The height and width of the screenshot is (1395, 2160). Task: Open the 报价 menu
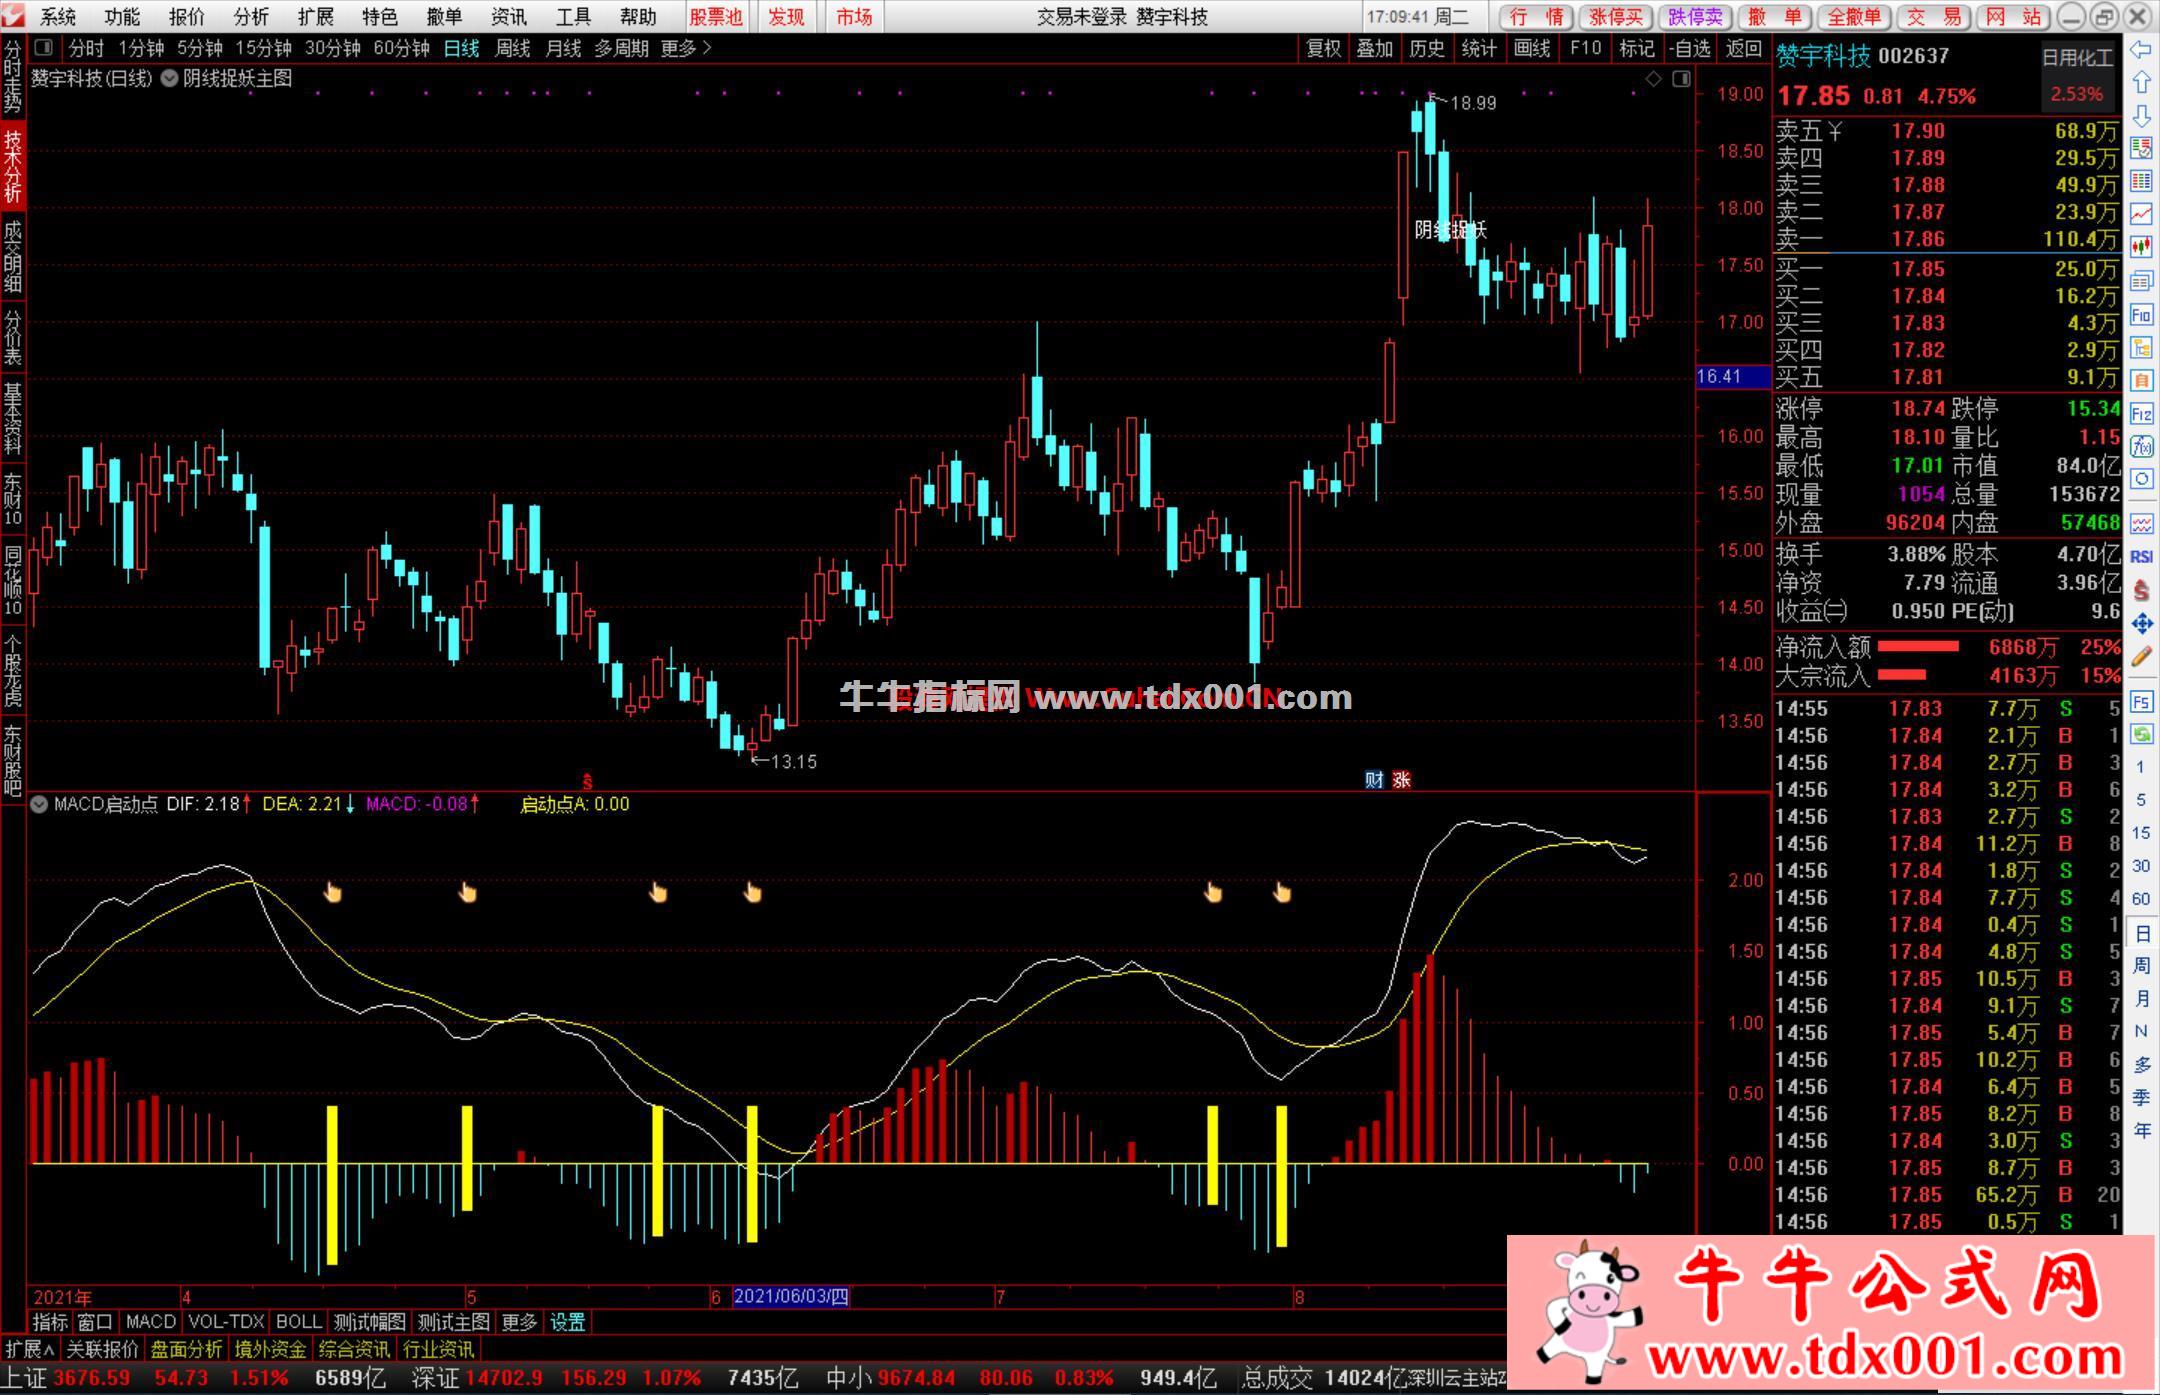(x=186, y=17)
